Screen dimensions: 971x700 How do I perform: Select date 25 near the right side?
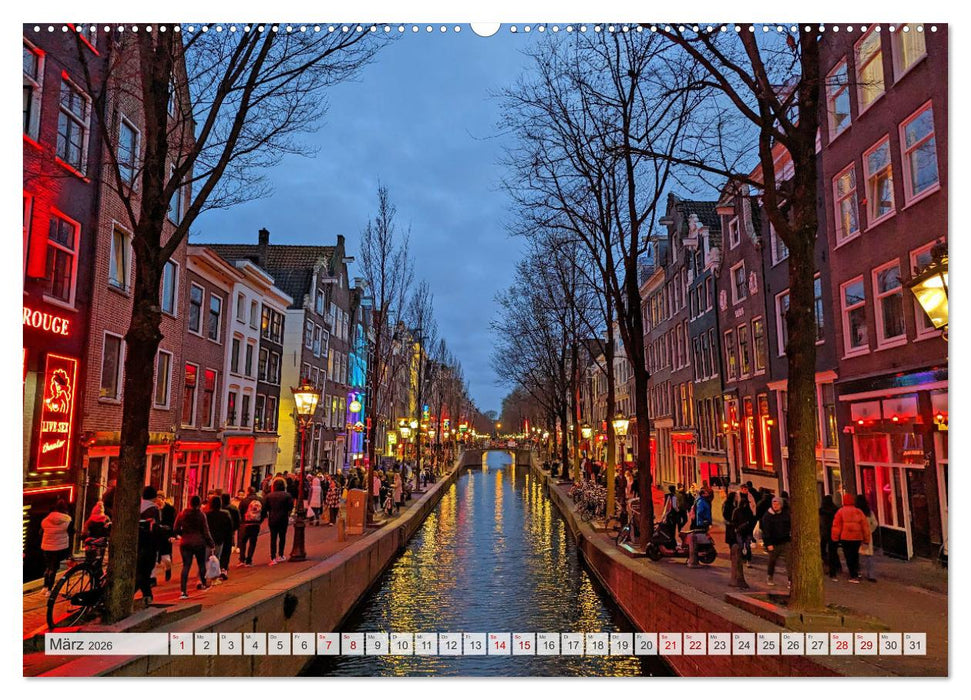pos(768,647)
